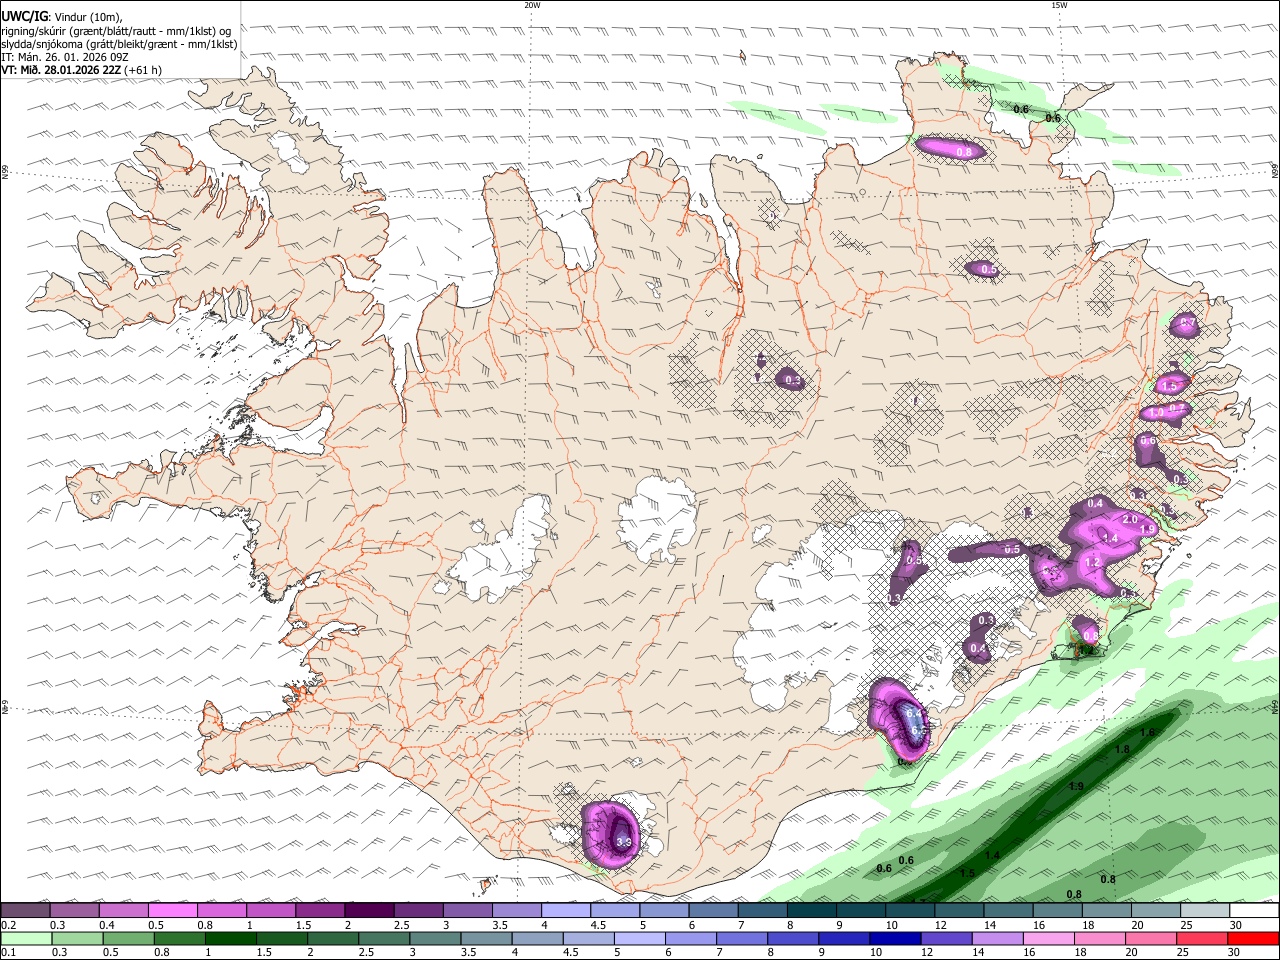Select the deep blue 10–12 rain scale swatch

(895, 938)
